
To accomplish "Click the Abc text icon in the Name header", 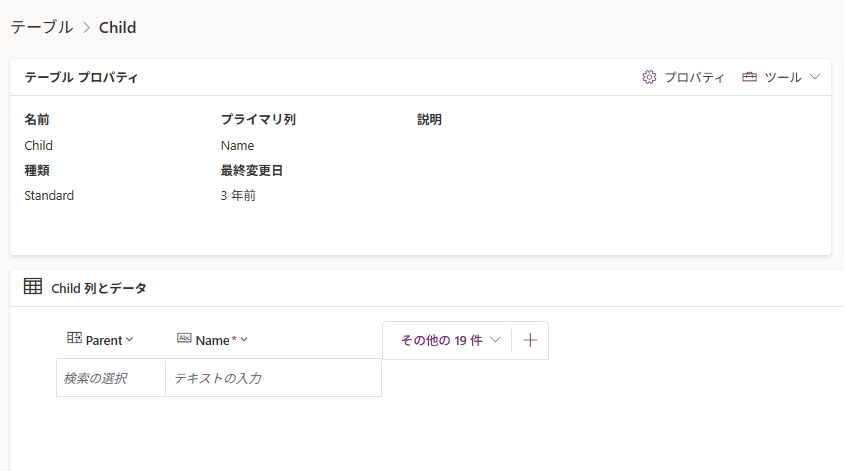I will pyautogui.click(x=184, y=340).
